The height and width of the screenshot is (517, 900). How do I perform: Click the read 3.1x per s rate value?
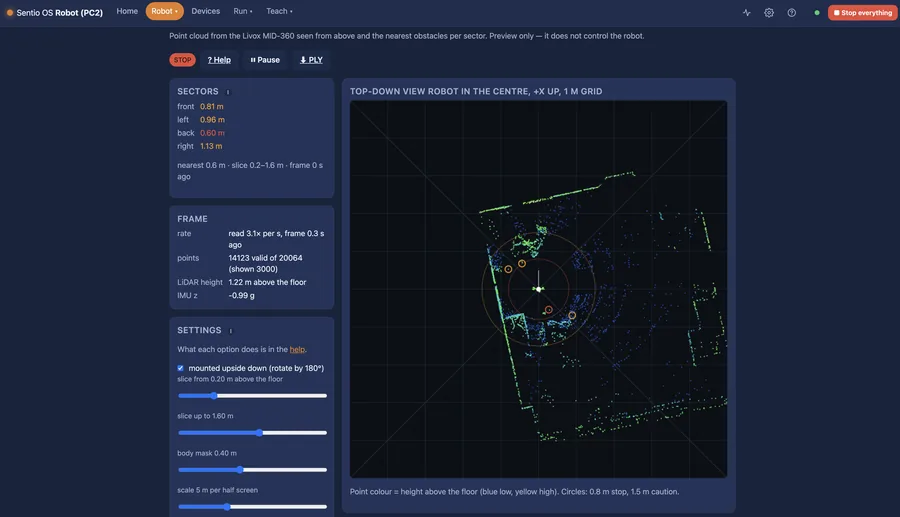click(x=276, y=239)
